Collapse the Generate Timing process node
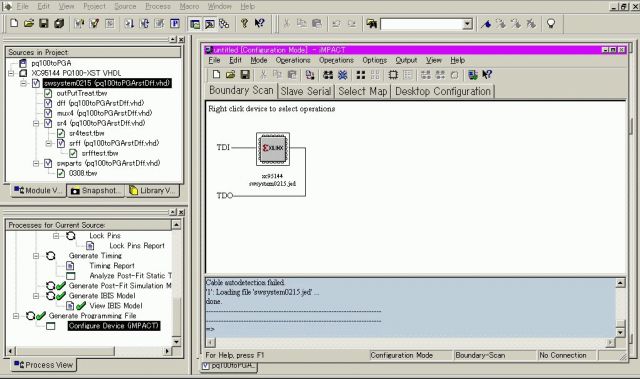The width and height of the screenshot is (640, 379). coord(36,256)
